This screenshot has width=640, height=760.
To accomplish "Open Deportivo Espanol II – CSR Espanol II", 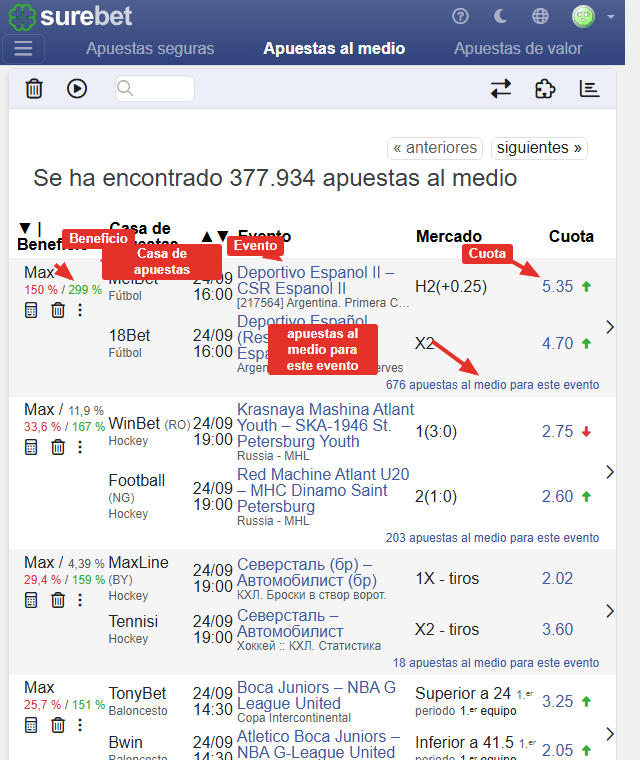I will 316,280.
